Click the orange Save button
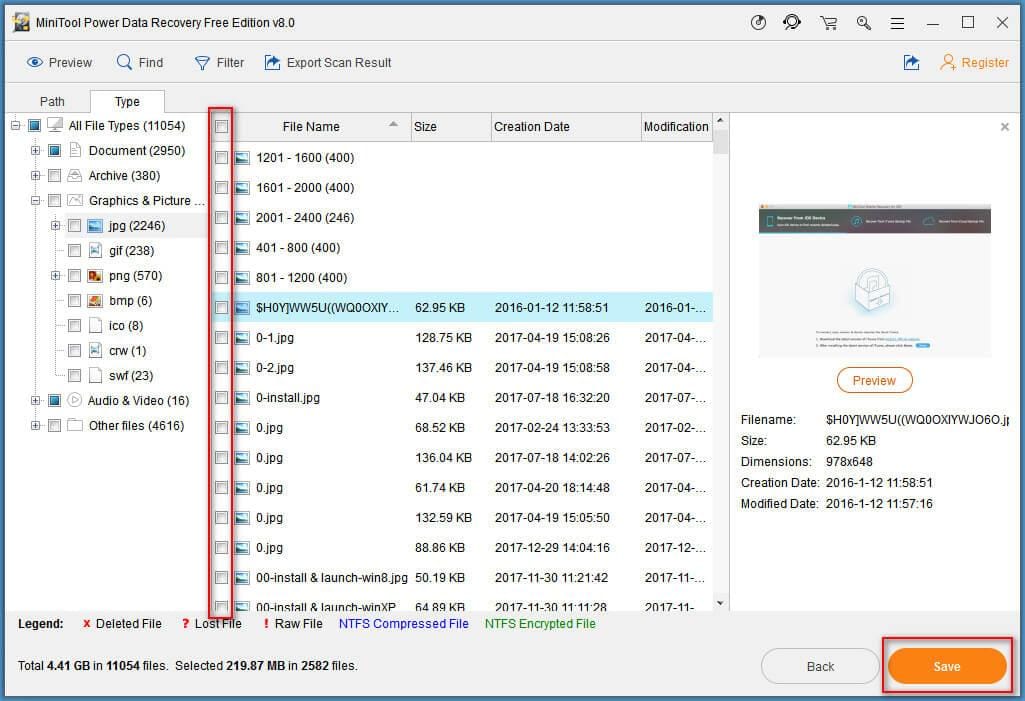Image resolution: width=1025 pixels, height=701 pixels. click(947, 666)
